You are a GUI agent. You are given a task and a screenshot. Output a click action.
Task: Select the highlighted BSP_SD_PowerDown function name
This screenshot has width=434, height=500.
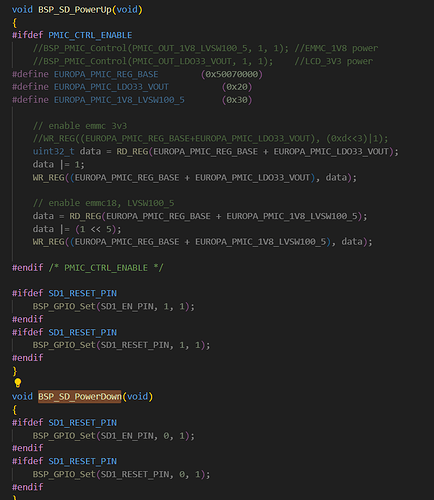80,397
